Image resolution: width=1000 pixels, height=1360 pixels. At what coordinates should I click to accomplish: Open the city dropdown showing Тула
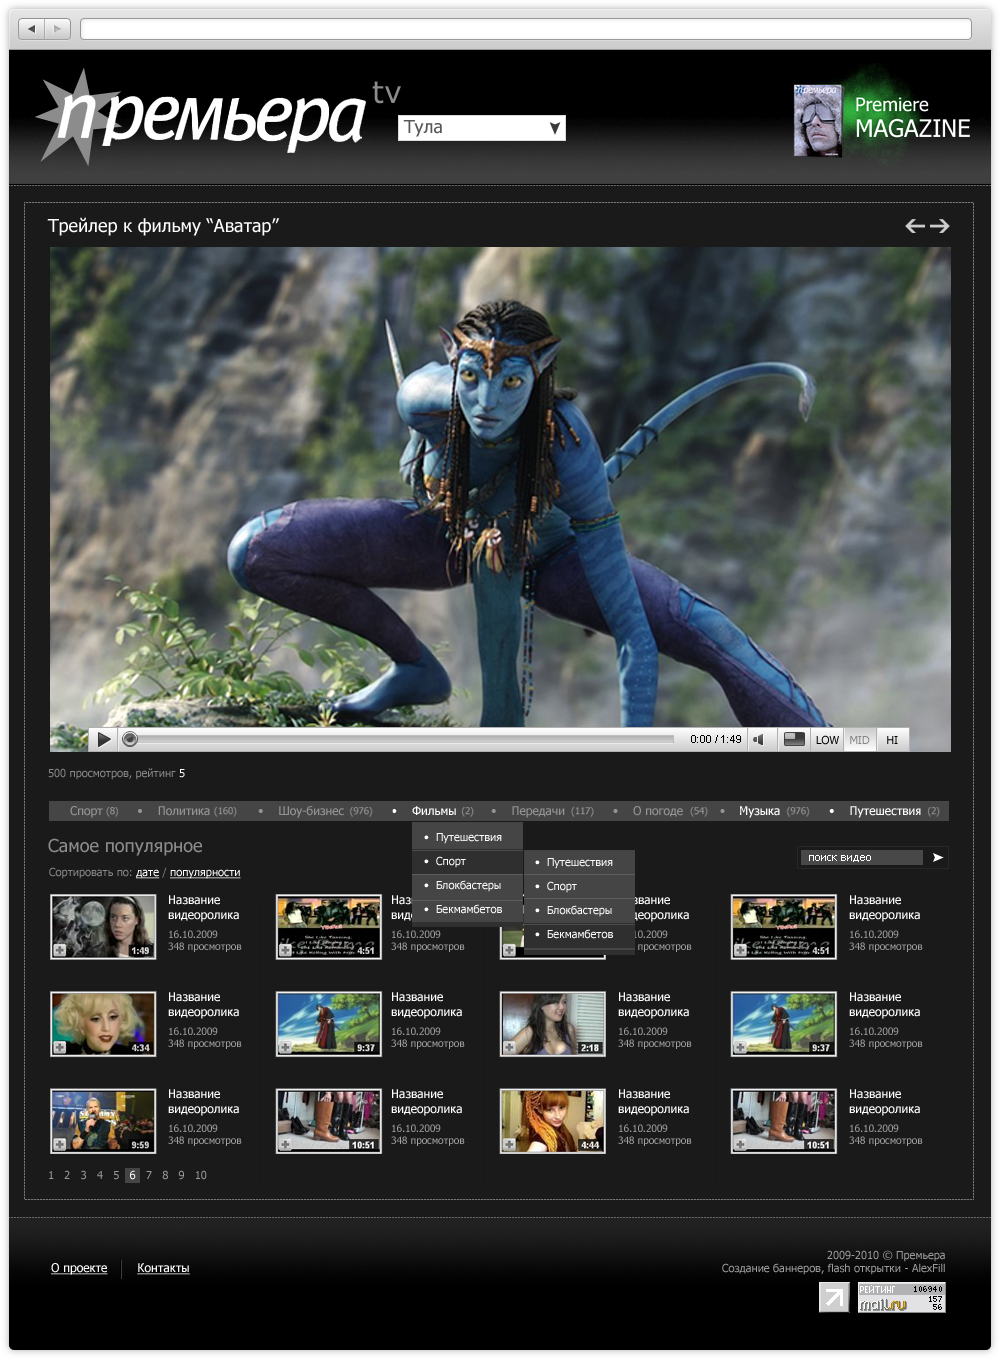(482, 127)
